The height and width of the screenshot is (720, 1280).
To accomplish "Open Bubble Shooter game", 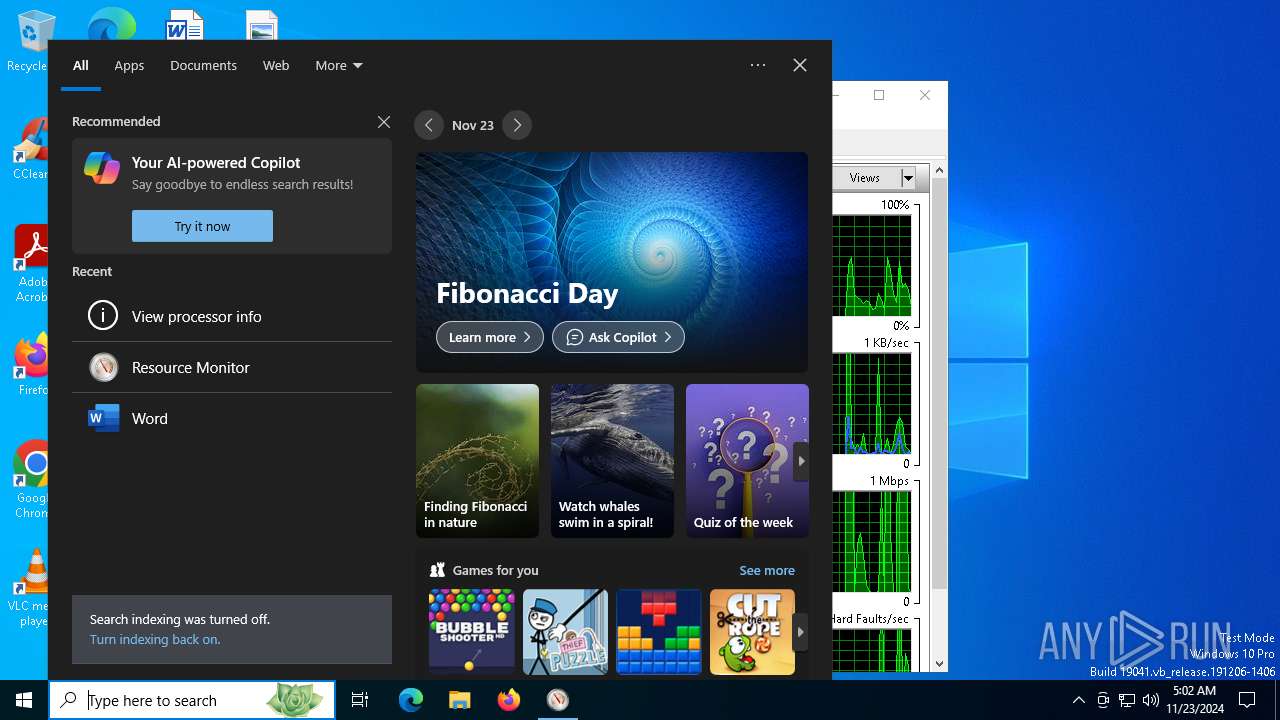I will click(471, 631).
